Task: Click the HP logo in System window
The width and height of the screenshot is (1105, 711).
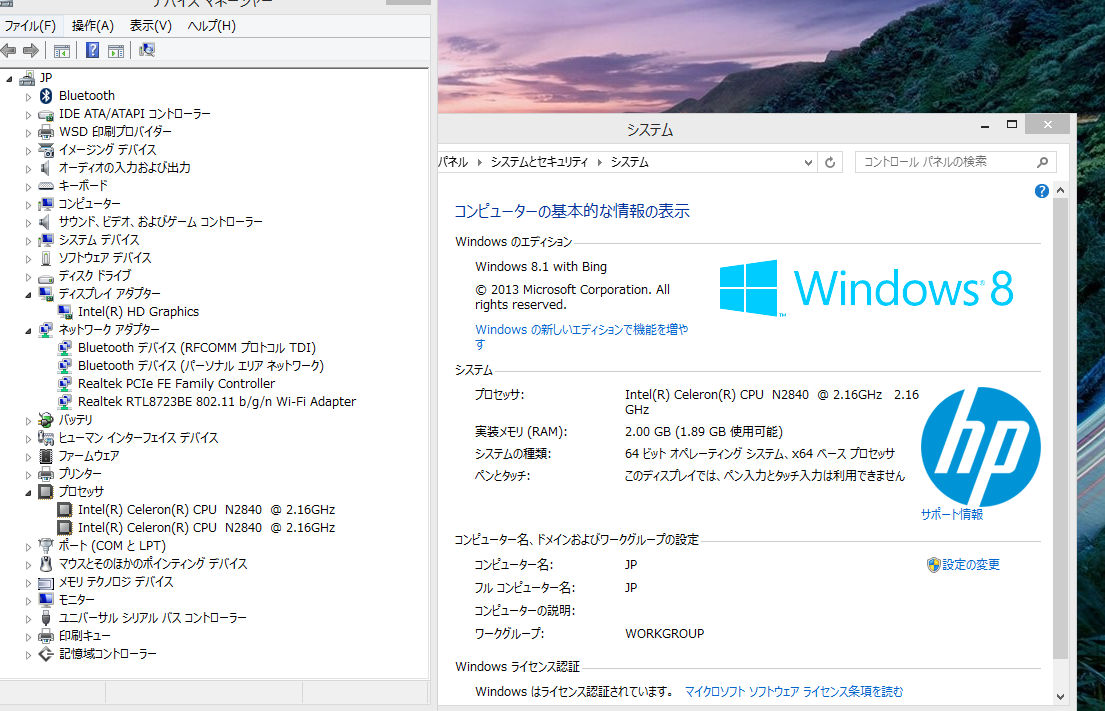Action: coord(980,447)
